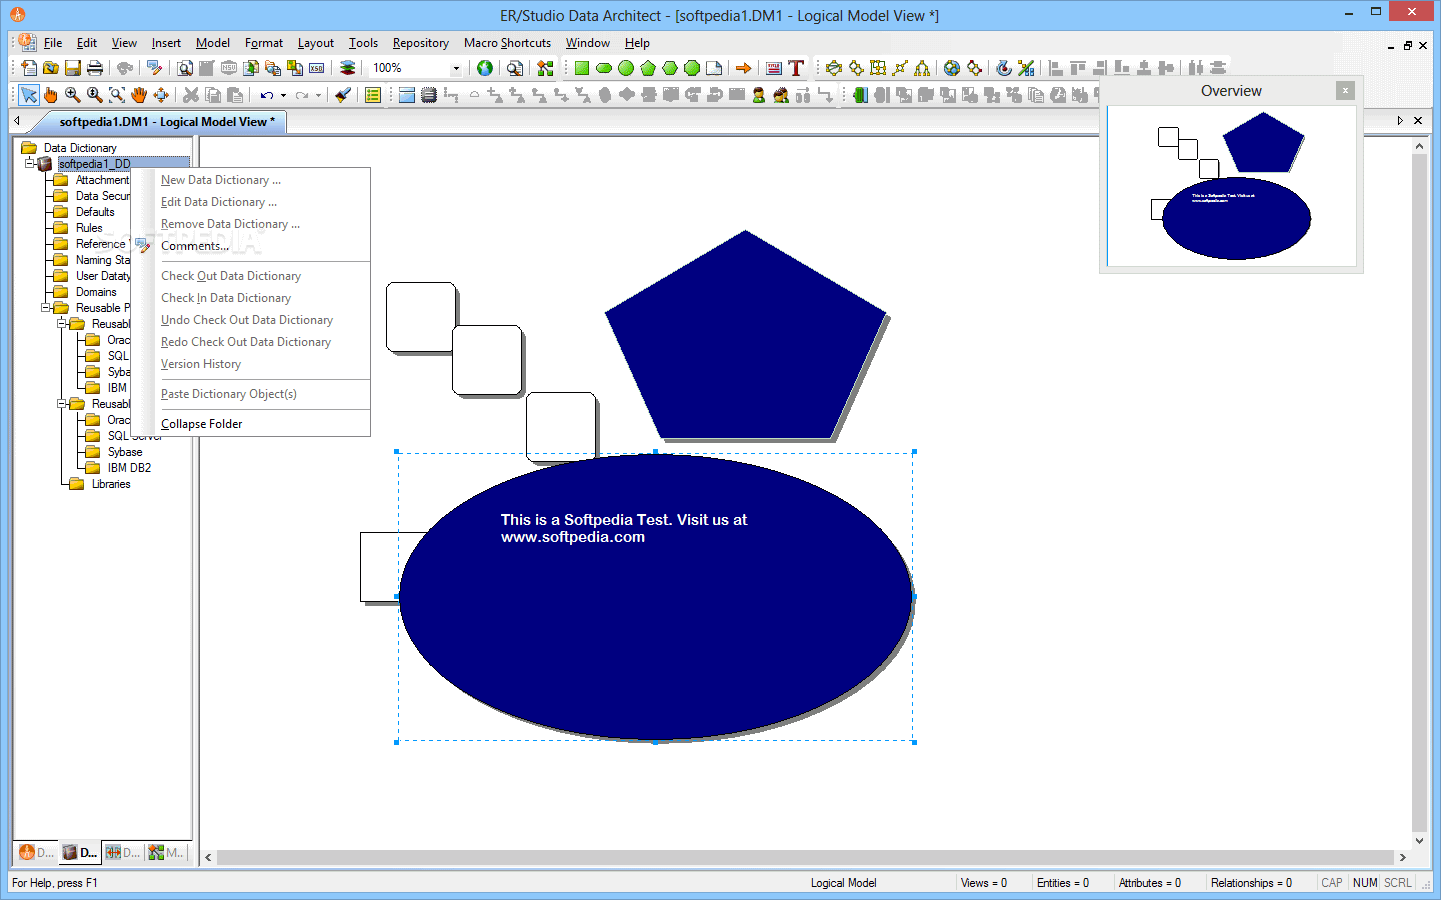This screenshot has height=900, width=1441.
Task: Close the document tab via X
Action: pos(1418,120)
